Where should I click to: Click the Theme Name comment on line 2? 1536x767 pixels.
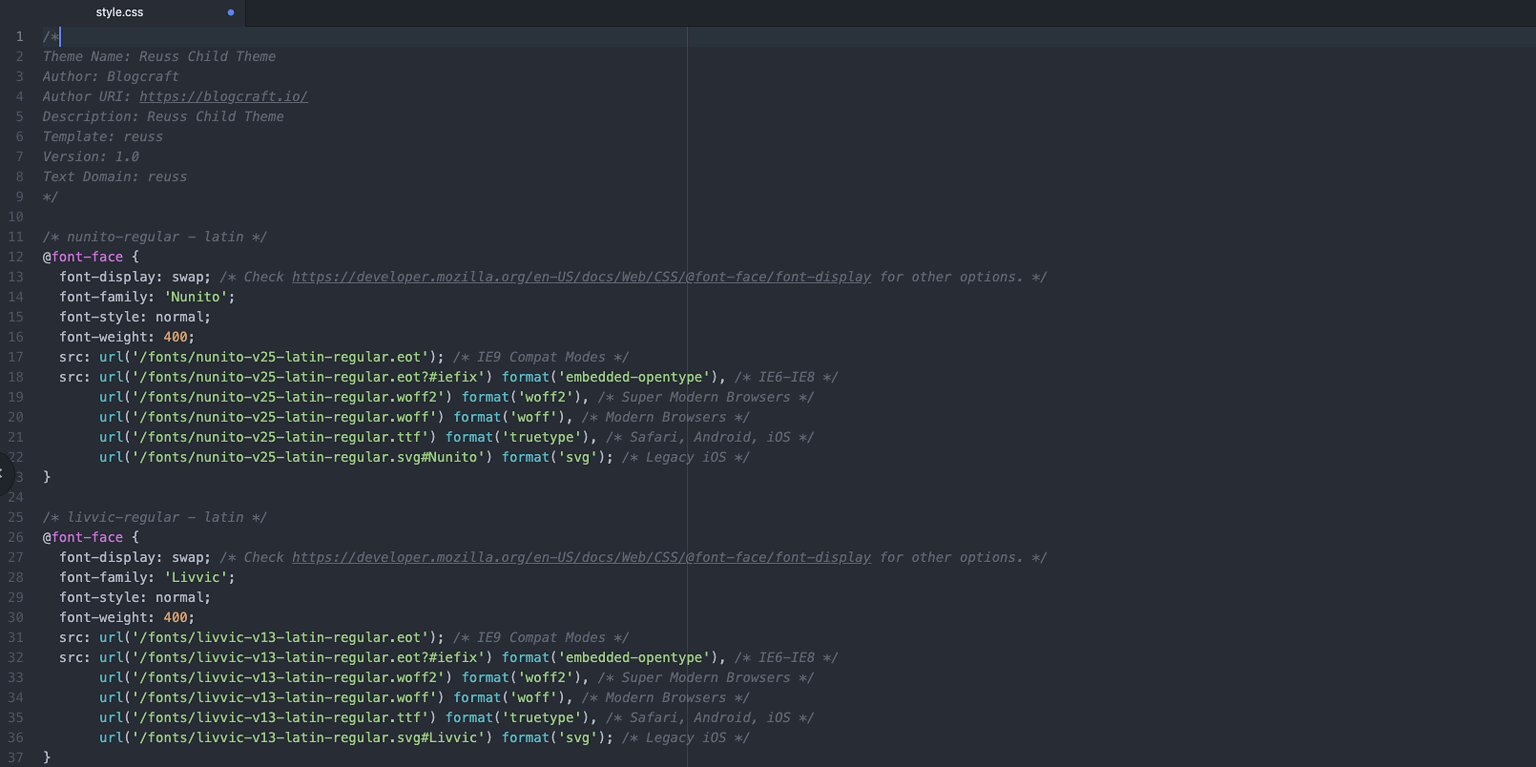click(x=158, y=56)
